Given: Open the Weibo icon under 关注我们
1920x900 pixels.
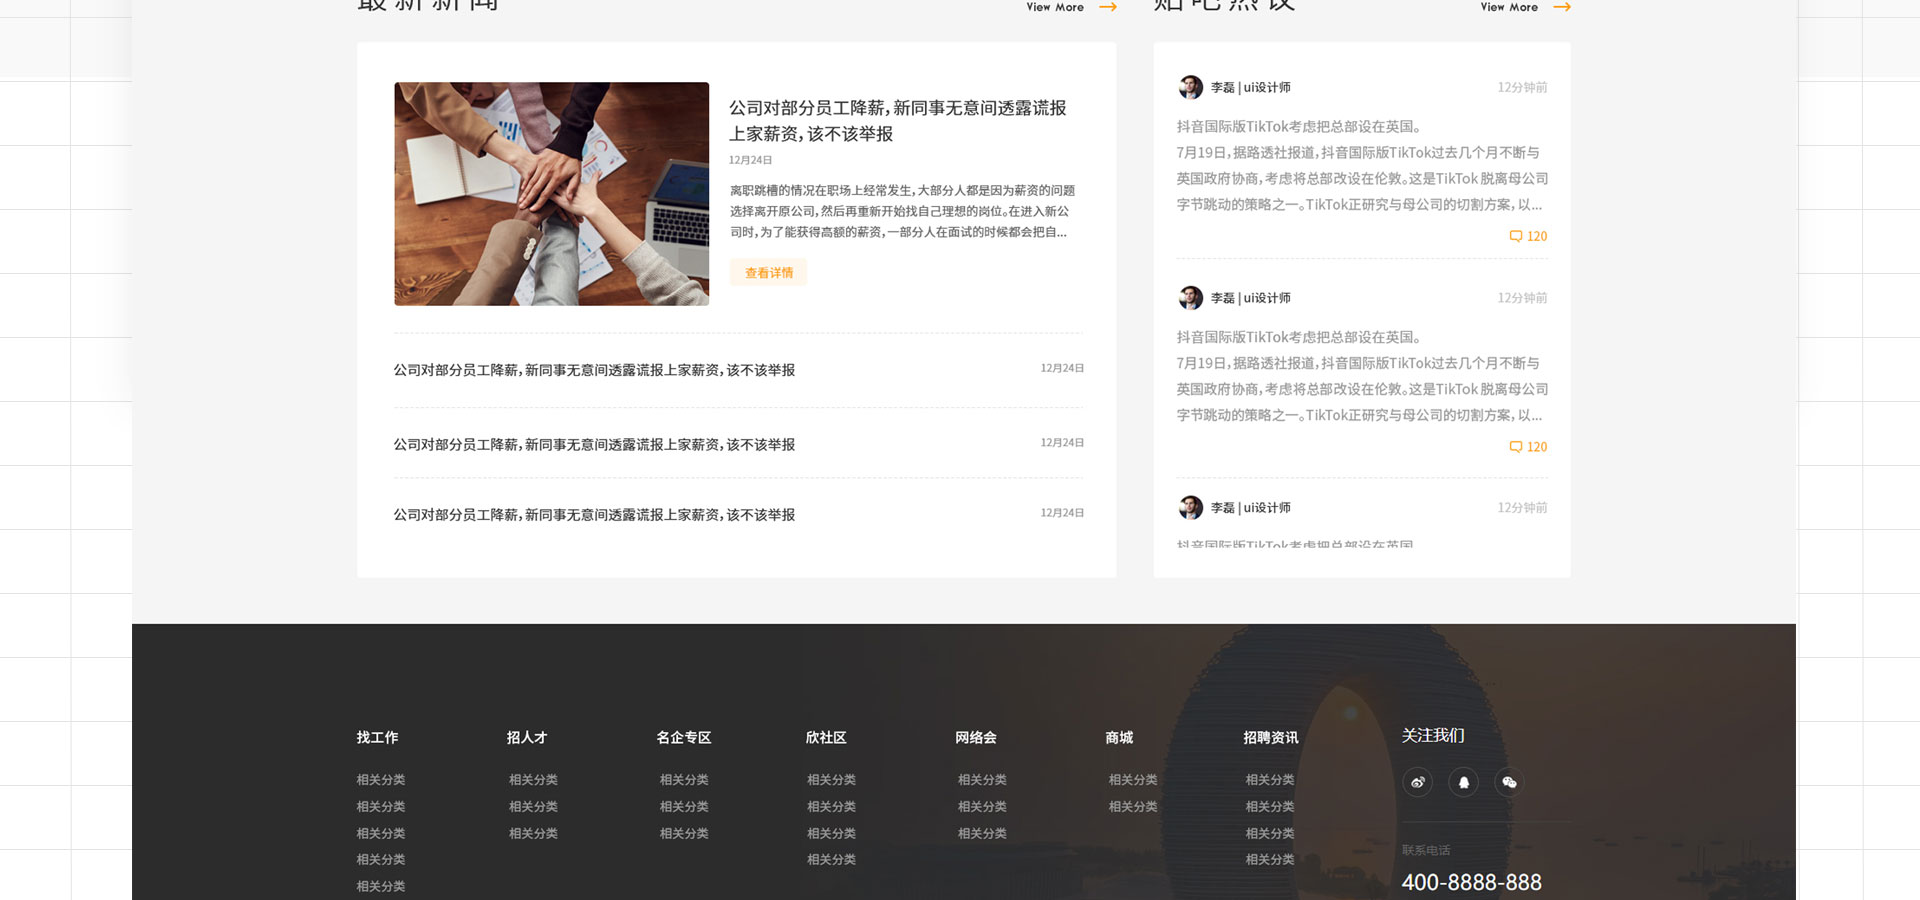Looking at the screenshot, I should (1417, 782).
